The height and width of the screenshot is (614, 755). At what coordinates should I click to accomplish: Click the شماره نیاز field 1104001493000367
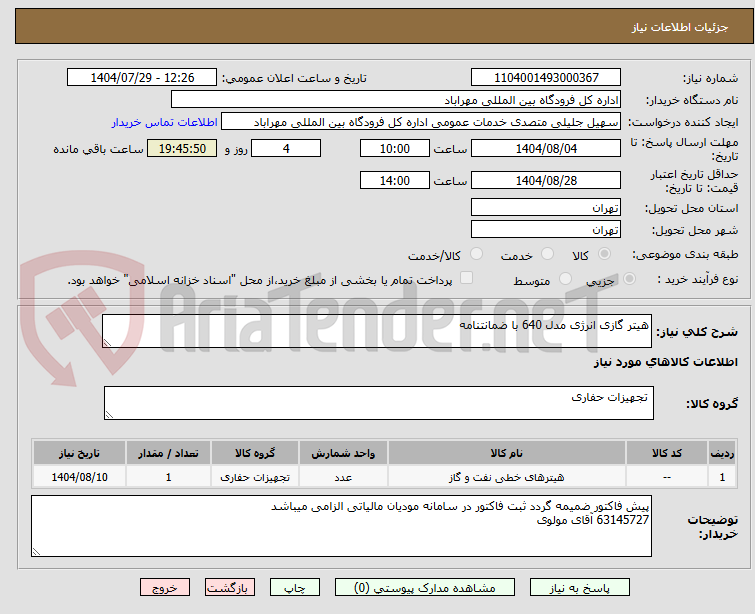pos(546,78)
